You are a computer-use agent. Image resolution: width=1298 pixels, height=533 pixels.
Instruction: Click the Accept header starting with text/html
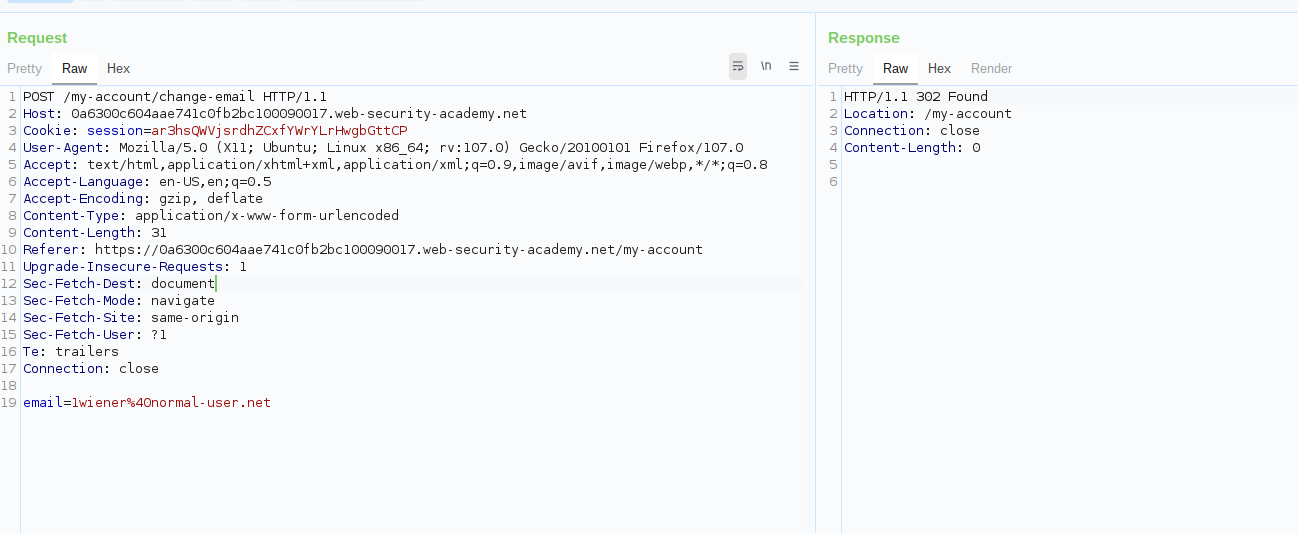pyautogui.click(x=395, y=164)
